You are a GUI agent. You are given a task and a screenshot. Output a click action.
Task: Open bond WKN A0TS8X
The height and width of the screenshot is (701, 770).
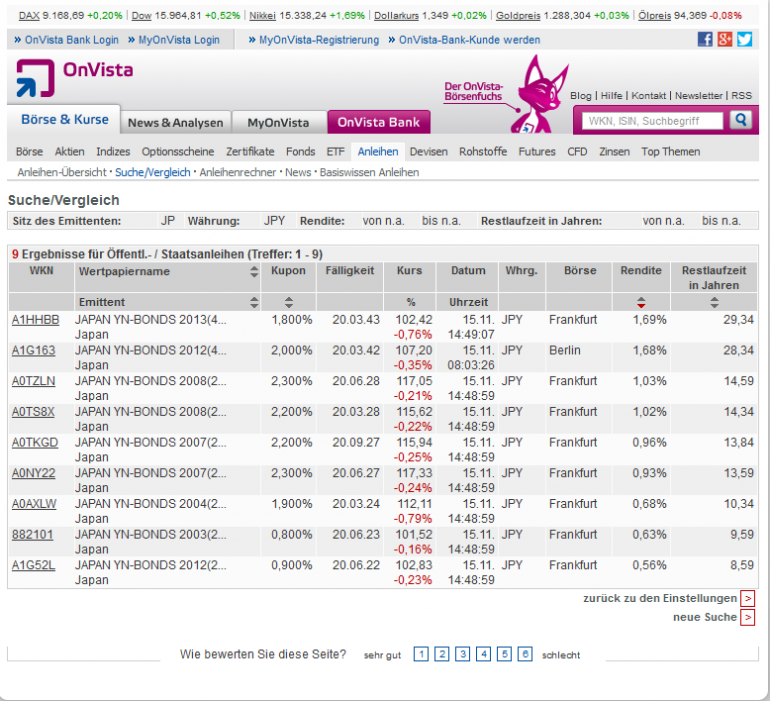pos(33,412)
